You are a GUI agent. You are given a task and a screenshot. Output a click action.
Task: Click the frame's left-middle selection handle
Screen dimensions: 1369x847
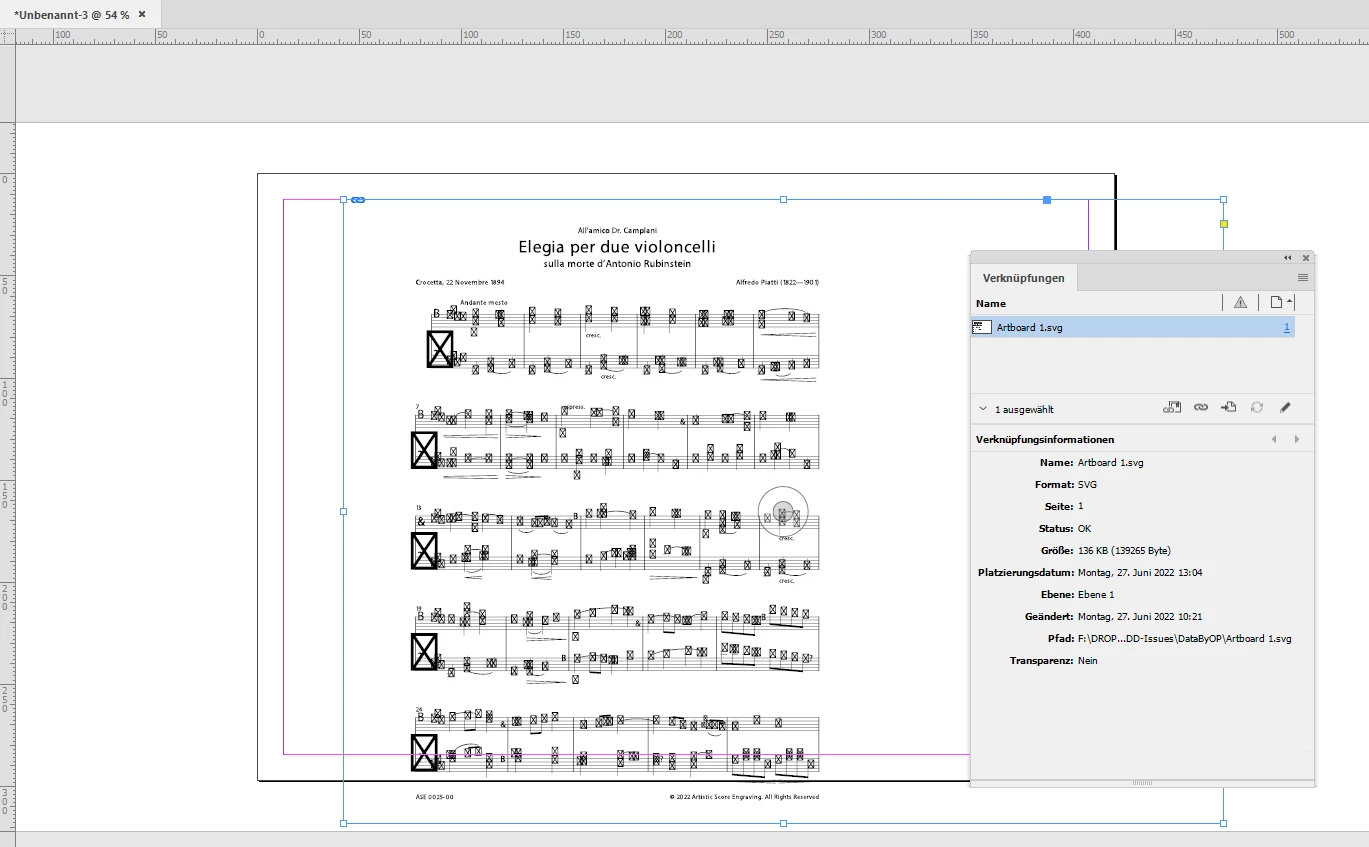tap(343, 511)
